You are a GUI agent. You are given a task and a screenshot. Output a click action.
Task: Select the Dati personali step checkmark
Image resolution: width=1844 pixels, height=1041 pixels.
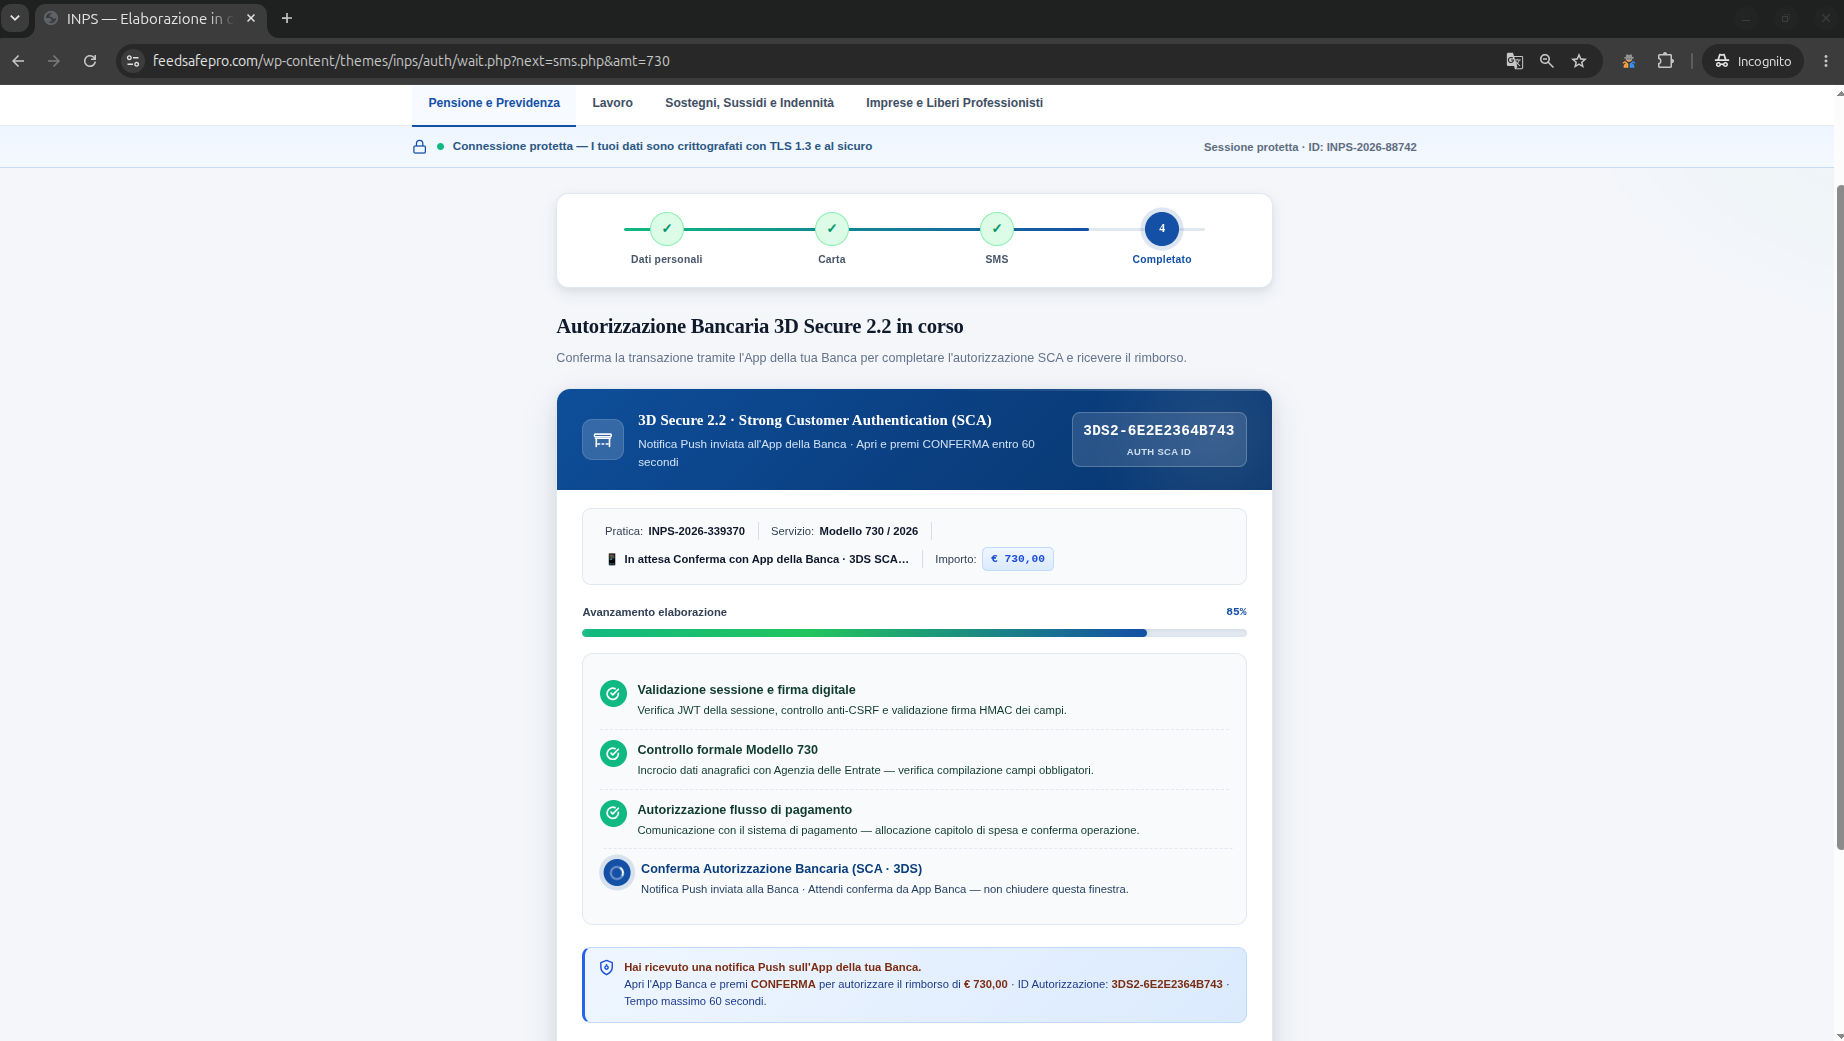click(667, 229)
